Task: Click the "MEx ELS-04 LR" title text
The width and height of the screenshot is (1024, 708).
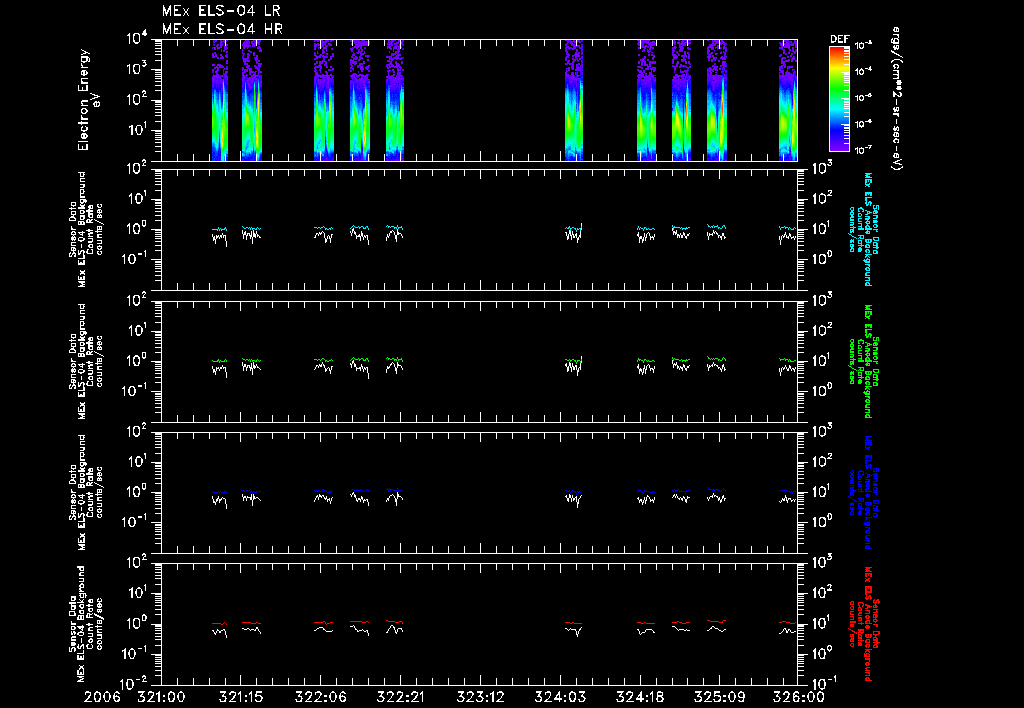Action: coord(221,11)
